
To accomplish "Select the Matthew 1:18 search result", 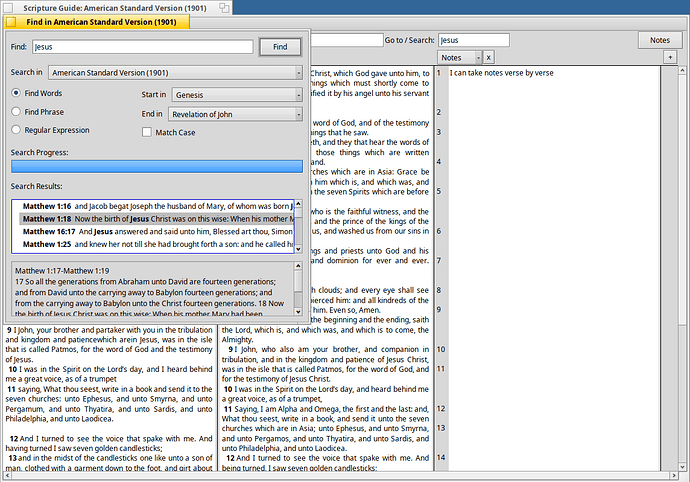I will (x=157, y=219).
